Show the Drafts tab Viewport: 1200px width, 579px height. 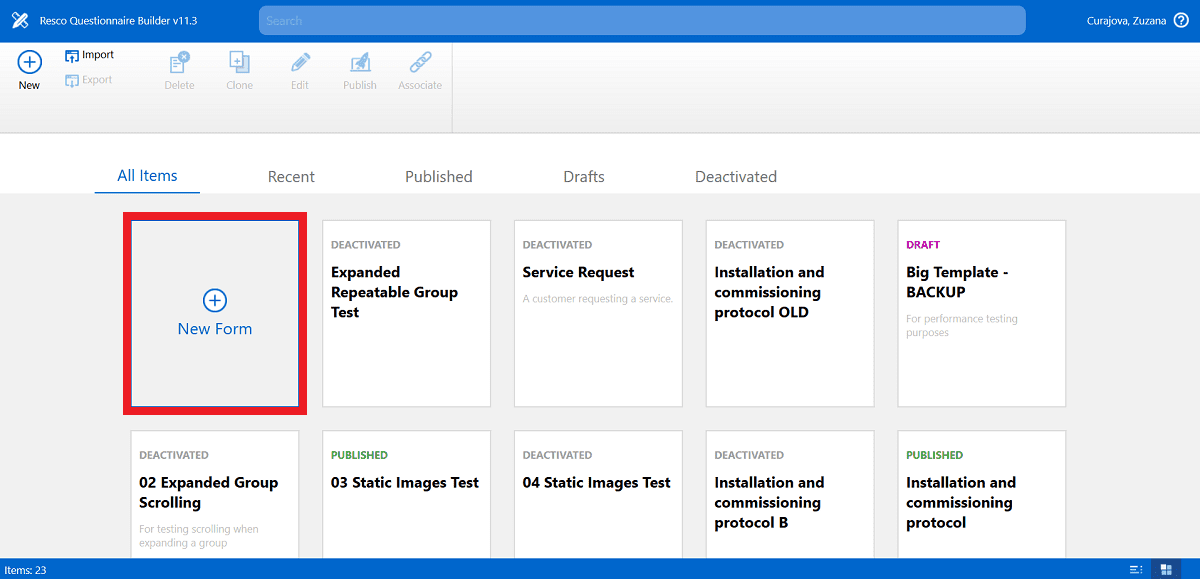coord(584,177)
